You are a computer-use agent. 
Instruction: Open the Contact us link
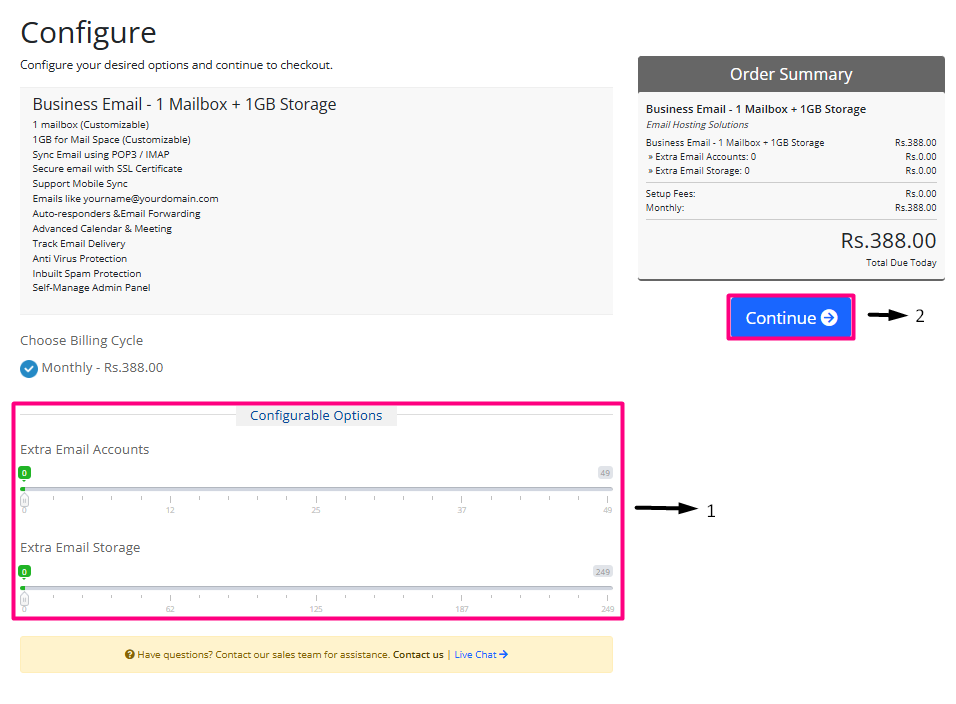click(418, 655)
